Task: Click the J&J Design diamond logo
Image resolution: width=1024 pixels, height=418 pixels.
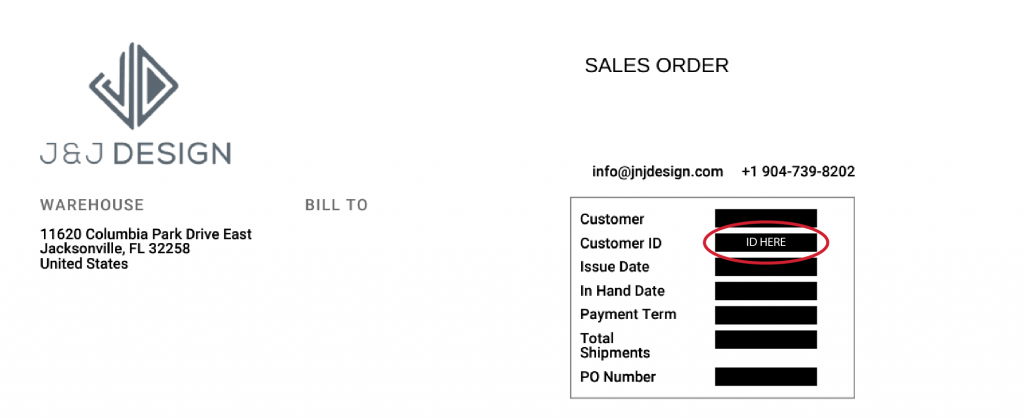Action: point(135,87)
